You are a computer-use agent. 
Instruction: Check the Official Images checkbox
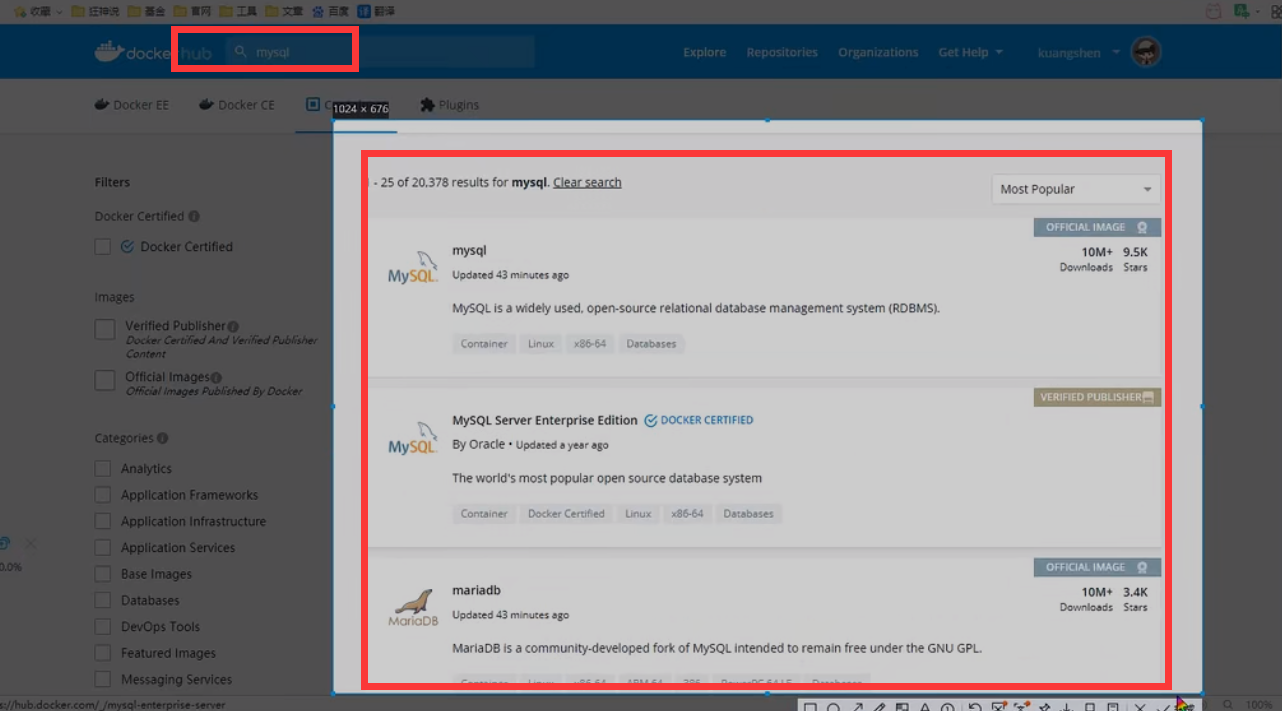[105, 380]
